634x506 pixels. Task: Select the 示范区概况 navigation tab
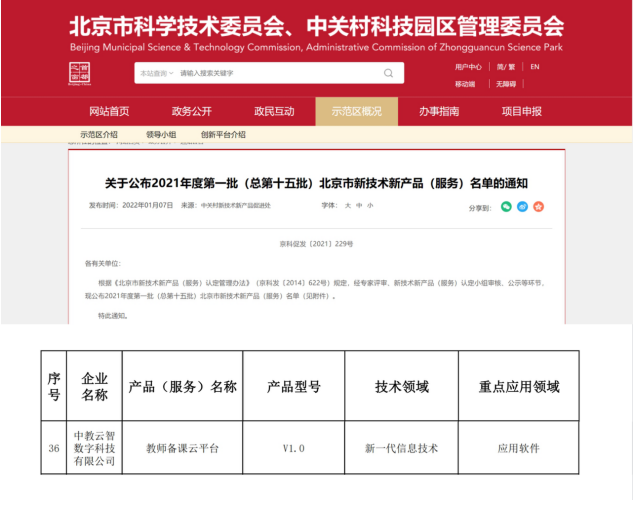tap(356, 111)
